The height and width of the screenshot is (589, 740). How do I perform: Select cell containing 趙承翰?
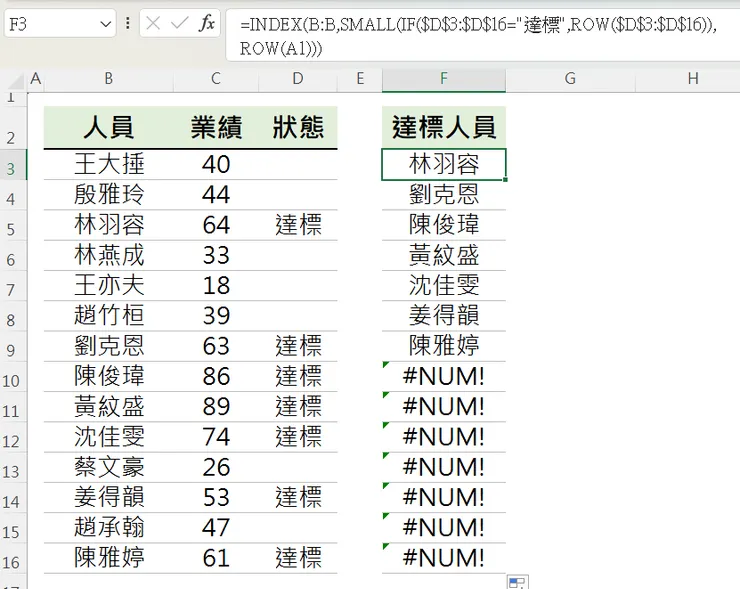(109, 527)
